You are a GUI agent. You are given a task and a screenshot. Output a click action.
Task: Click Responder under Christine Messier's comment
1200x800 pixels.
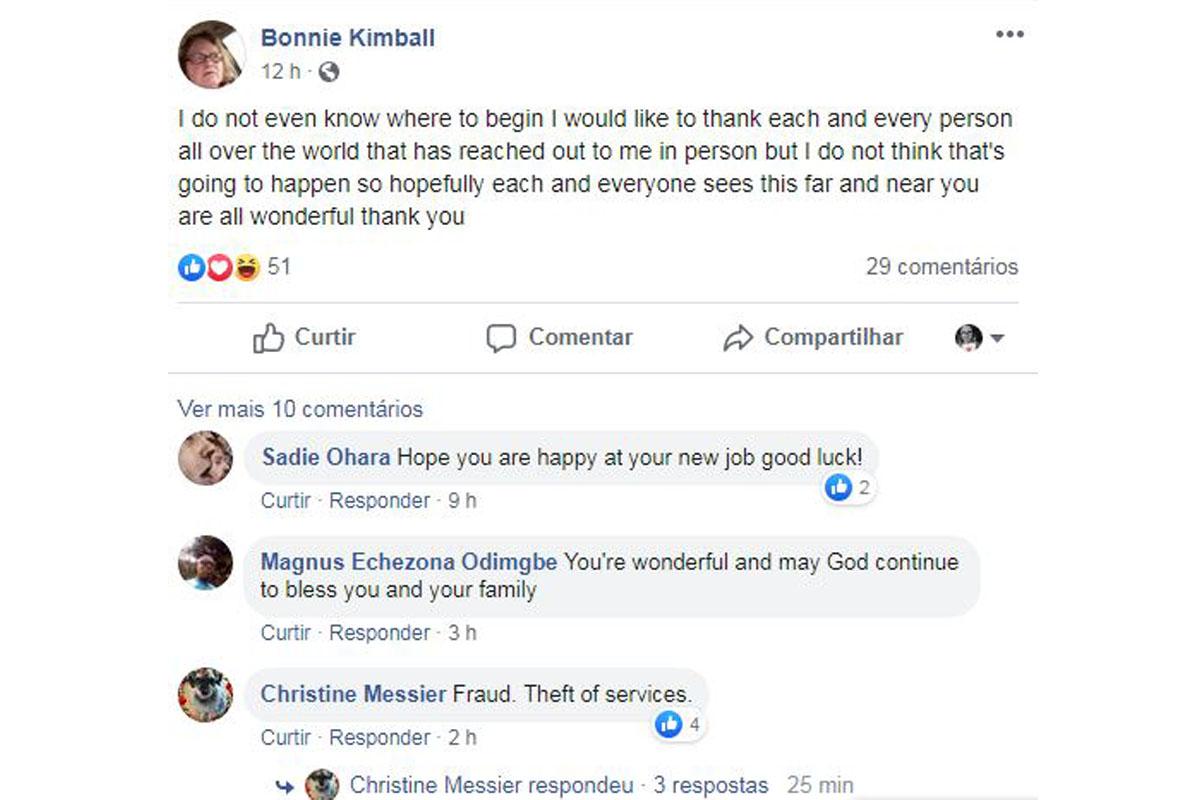pos(379,738)
